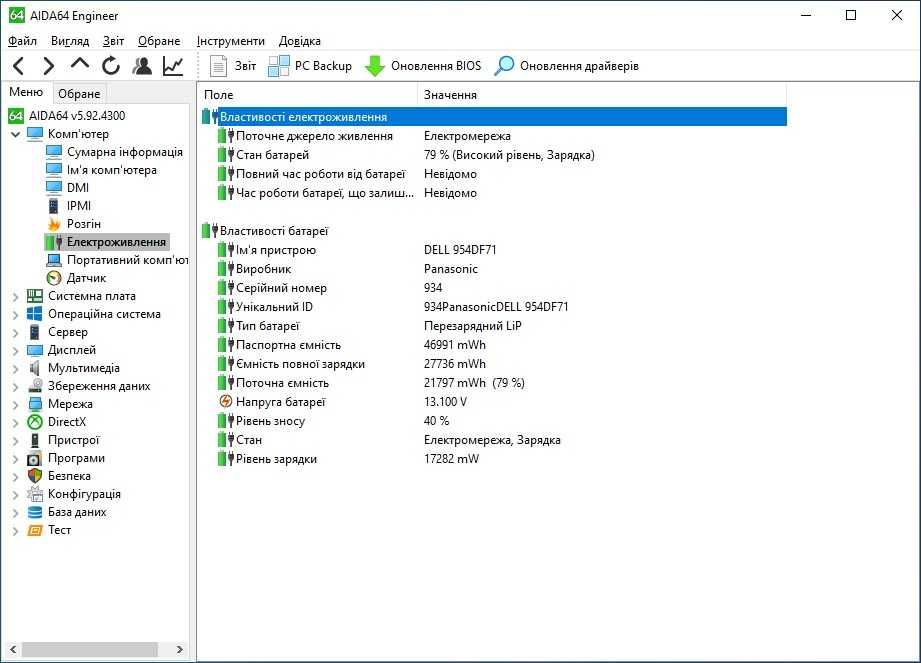921x663 pixels.
Task: Click the Конфігурація icon
Action: 35,494
